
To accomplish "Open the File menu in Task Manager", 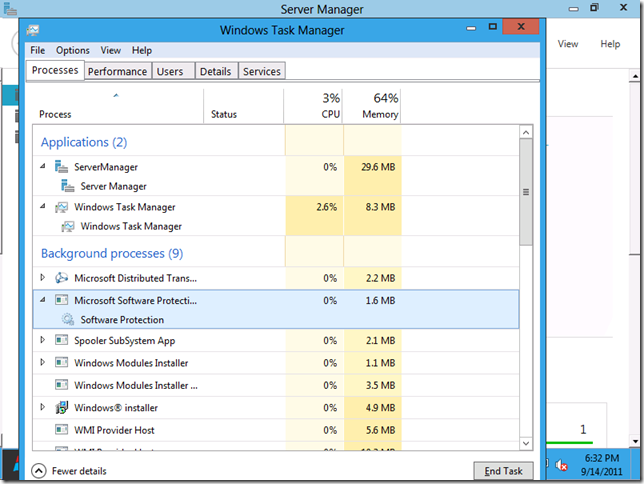I will (38, 50).
